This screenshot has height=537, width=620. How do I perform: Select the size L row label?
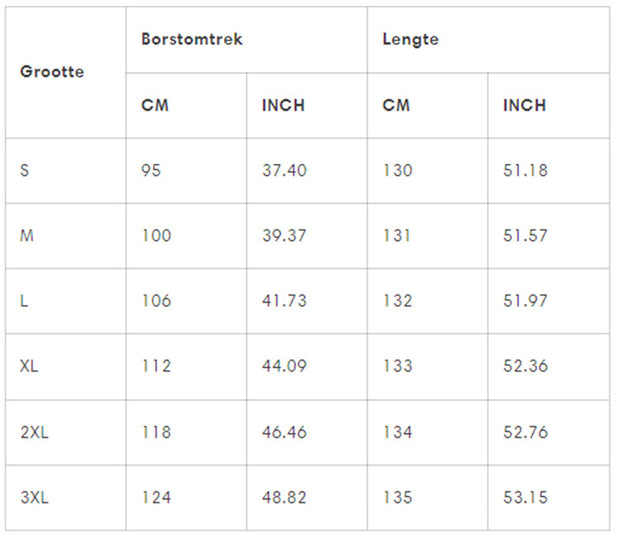(x=24, y=301)
